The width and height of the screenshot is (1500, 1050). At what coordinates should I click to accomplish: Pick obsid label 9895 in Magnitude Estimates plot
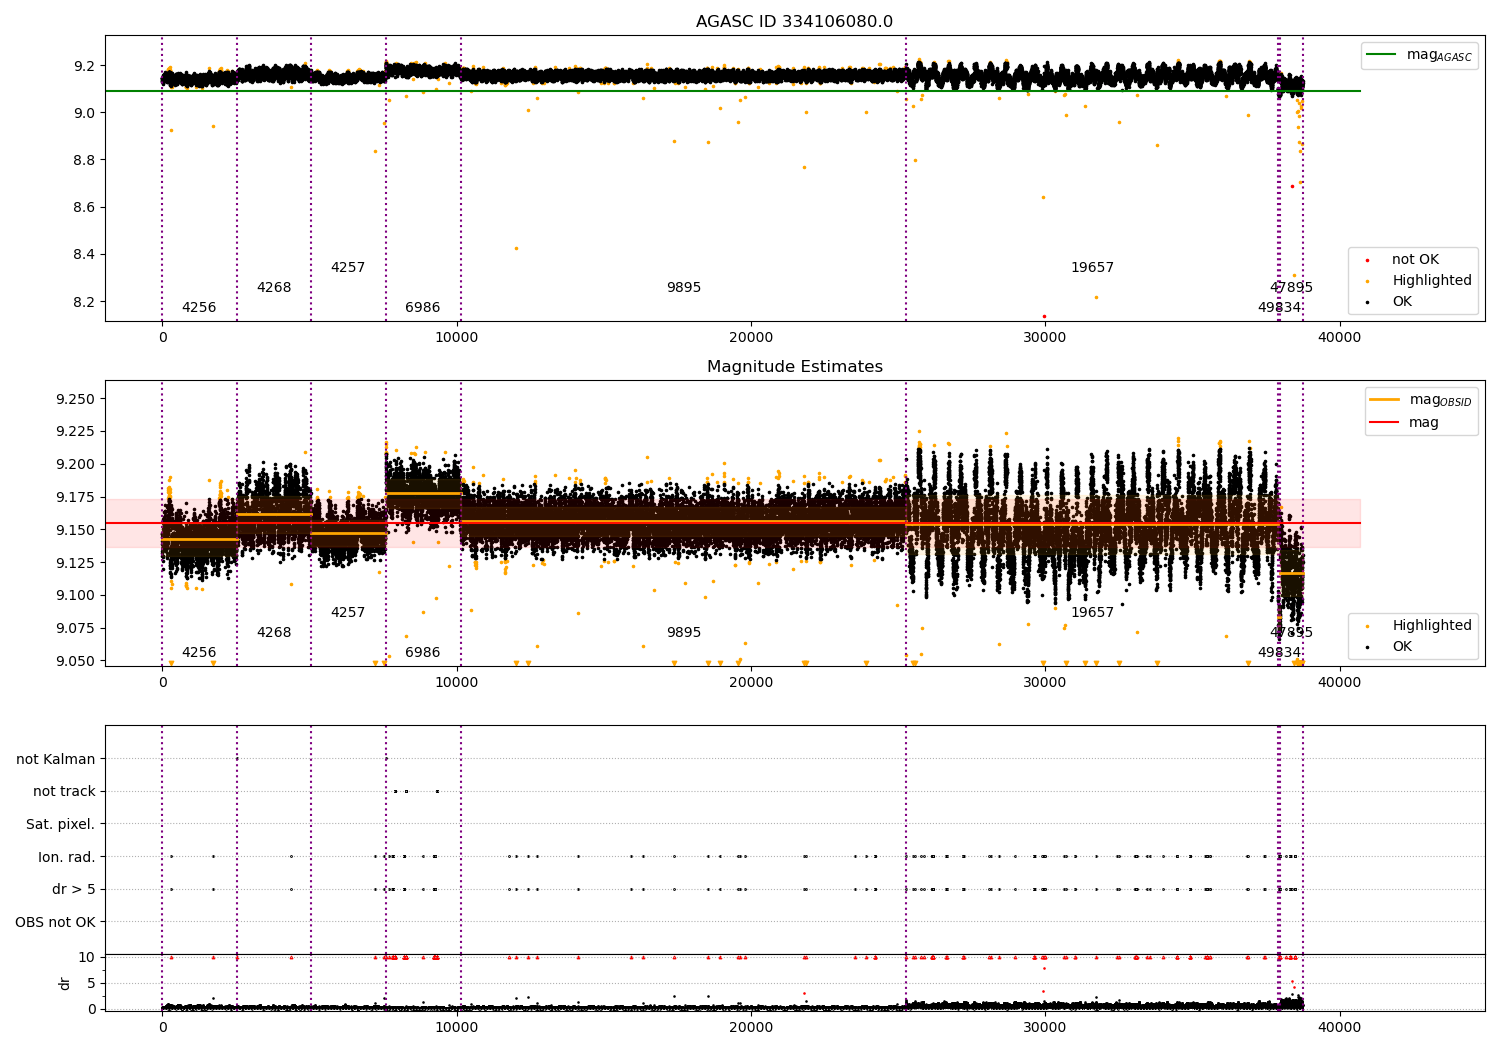pos(684,633)
